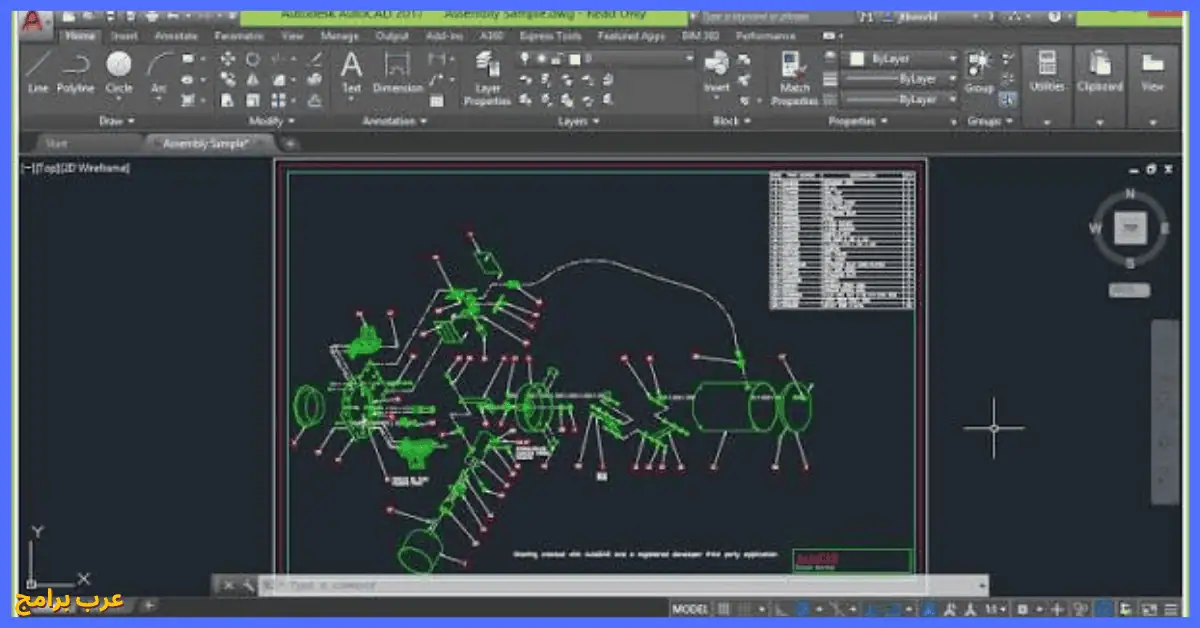Click the Workspace Switching gear in status bar
1200x628 pixels.
pyautogui.click(x=1024, y=608)
